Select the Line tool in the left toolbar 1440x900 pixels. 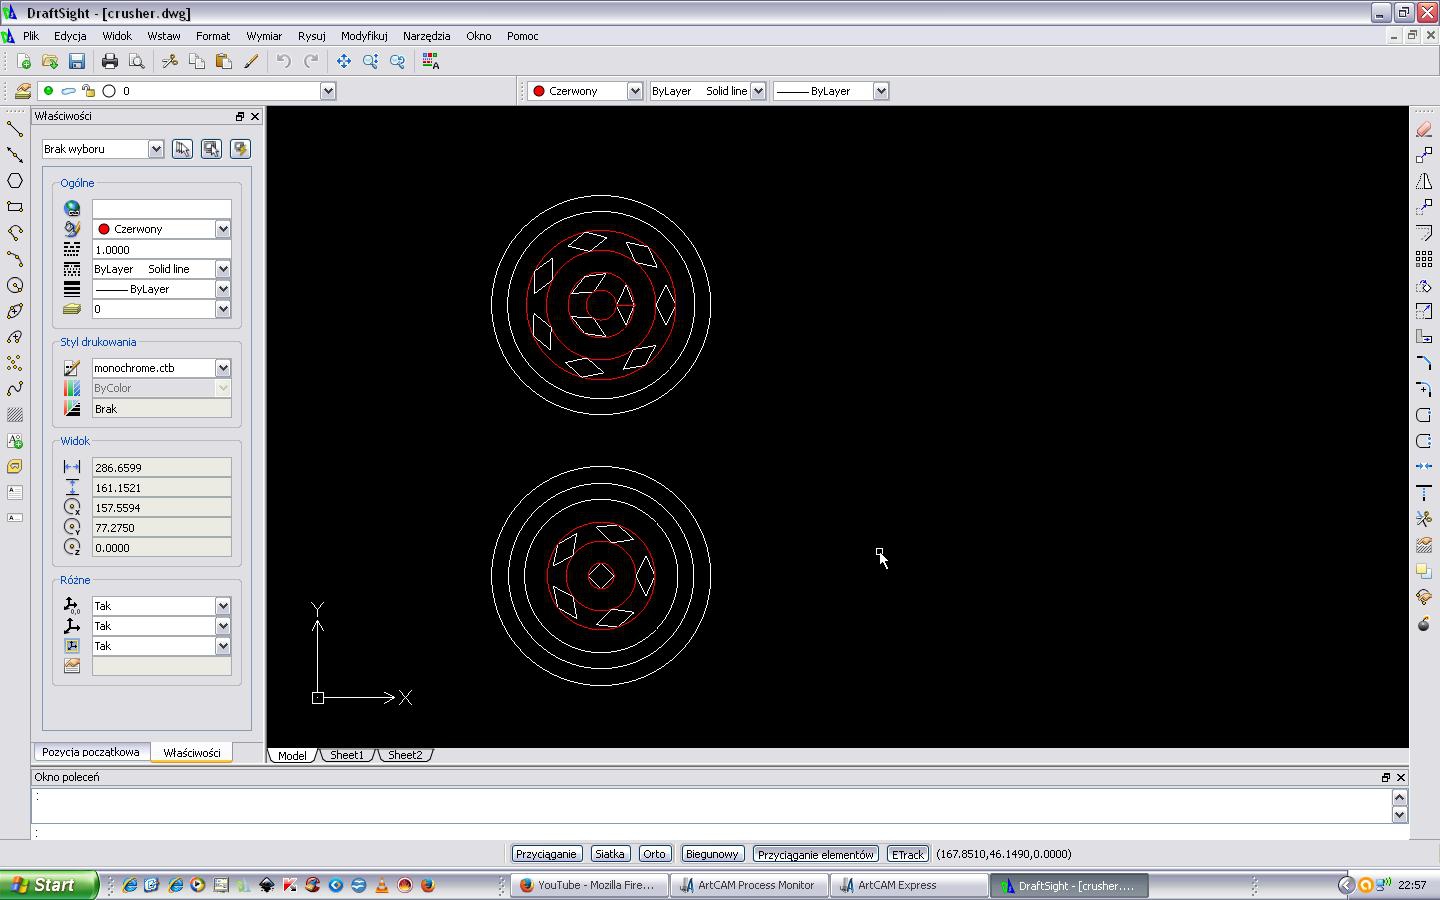coord(15,129)
